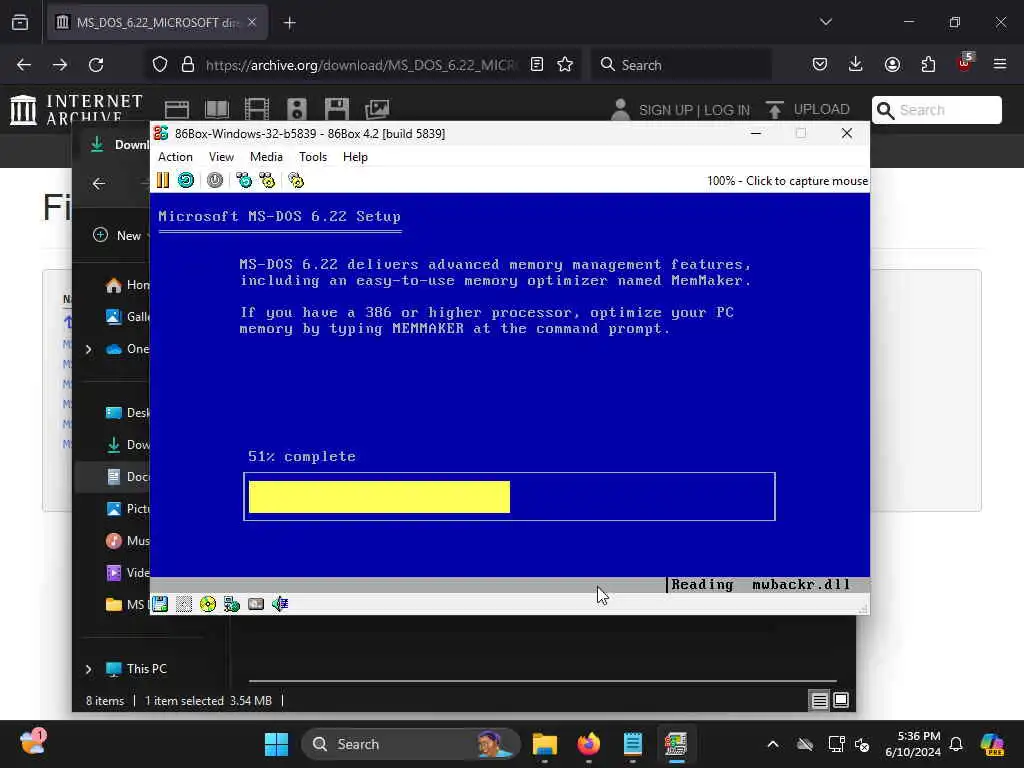The height and width of the screenshot is (768, 1024).
Task: Open the Firefox downloads panel
Action: click(856, 64)
